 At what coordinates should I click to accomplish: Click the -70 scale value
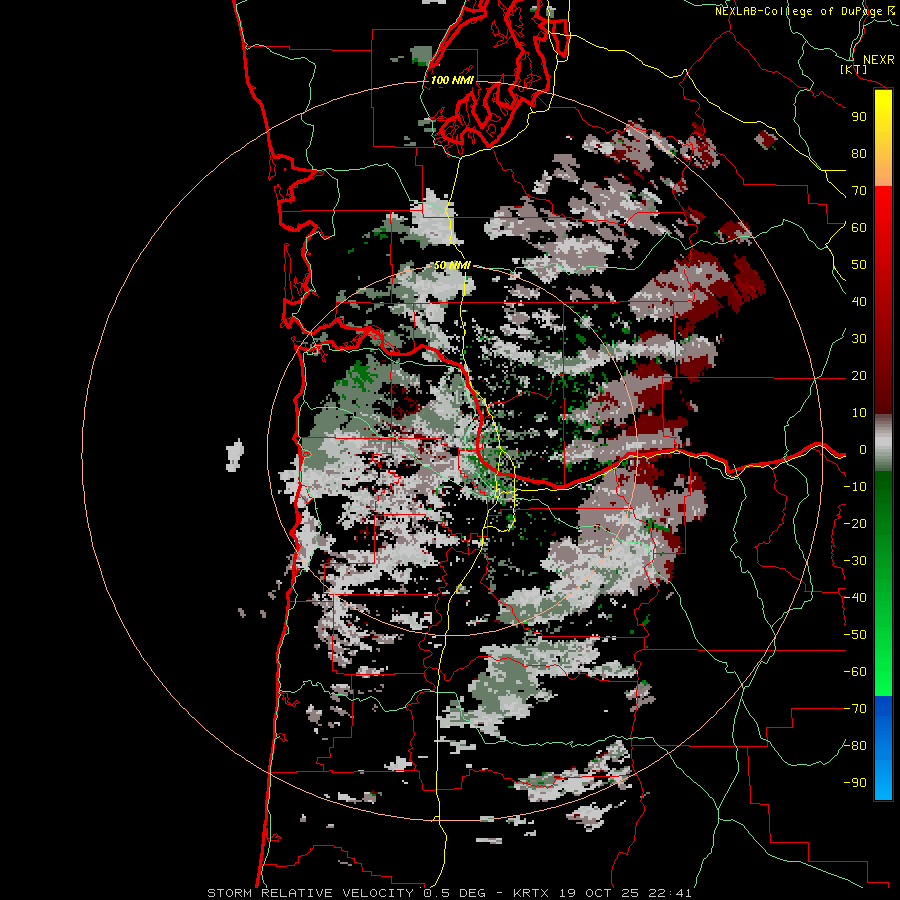[855, 709]
